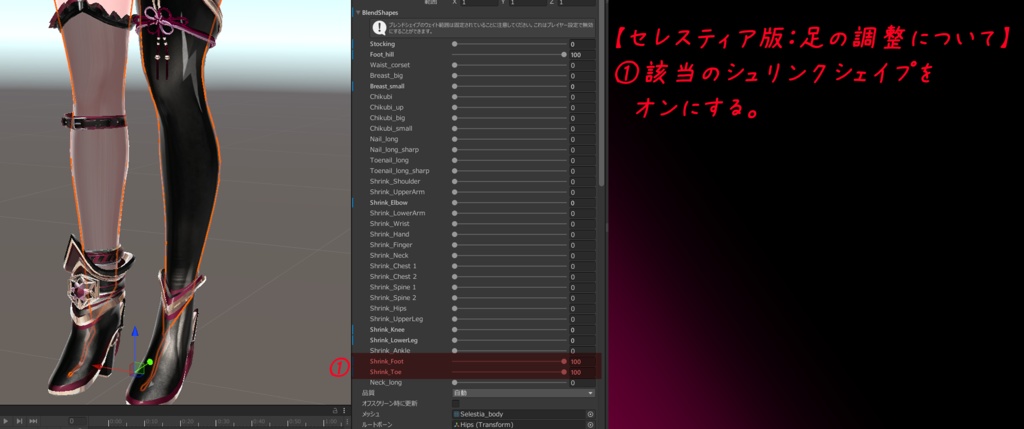Click the Breast_big slider
This screenshot has width=1024, height=429.
click(x=509, y=76)
